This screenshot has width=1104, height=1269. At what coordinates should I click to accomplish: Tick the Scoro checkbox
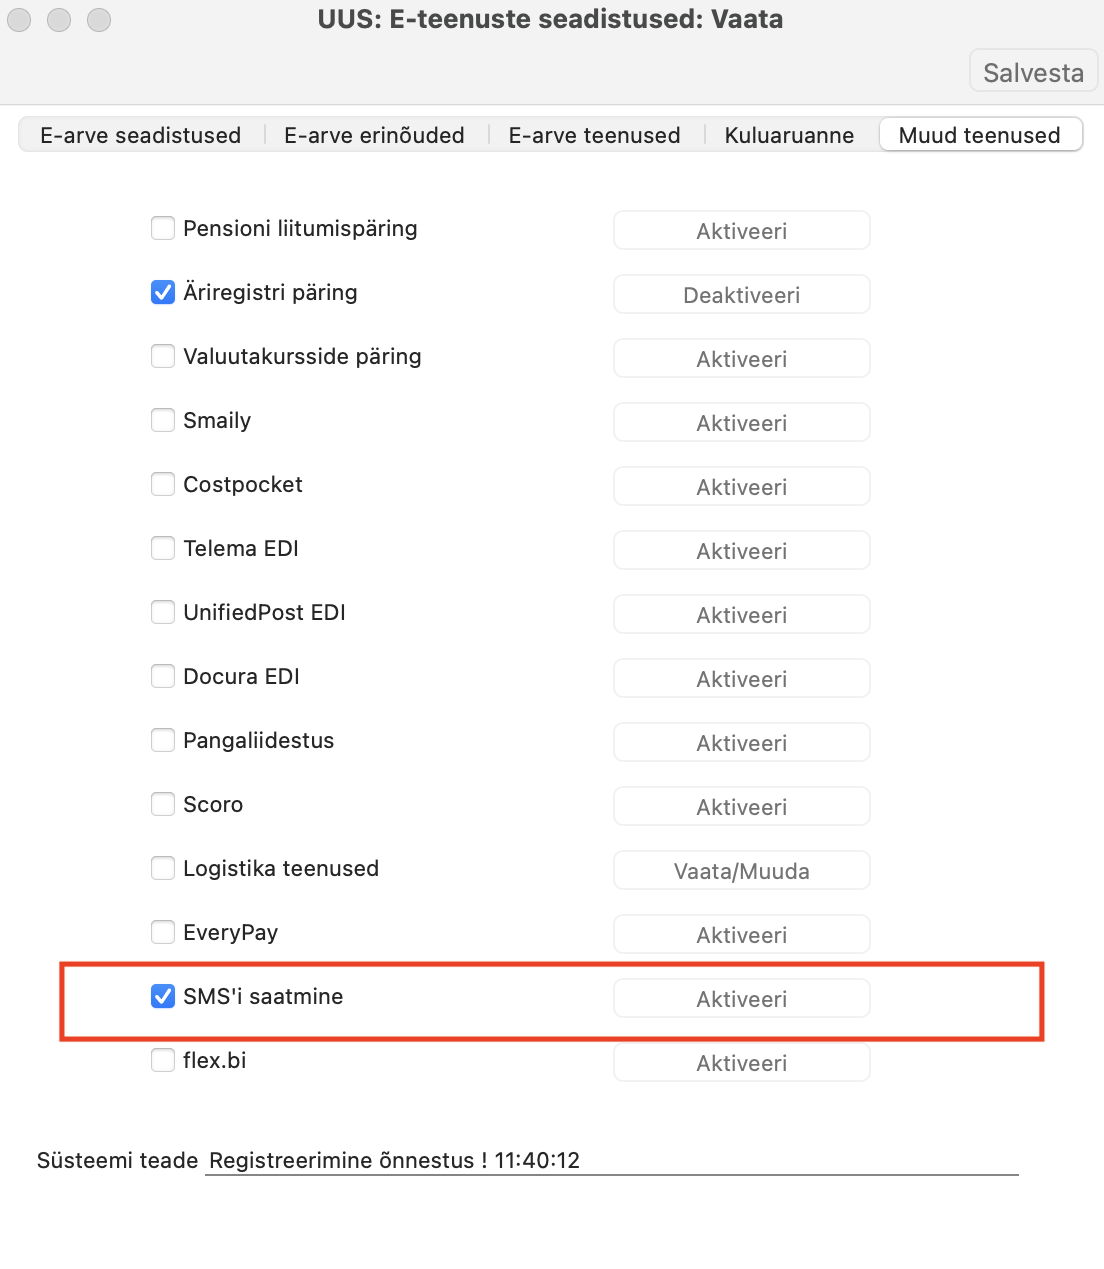(x=163, y=804)
